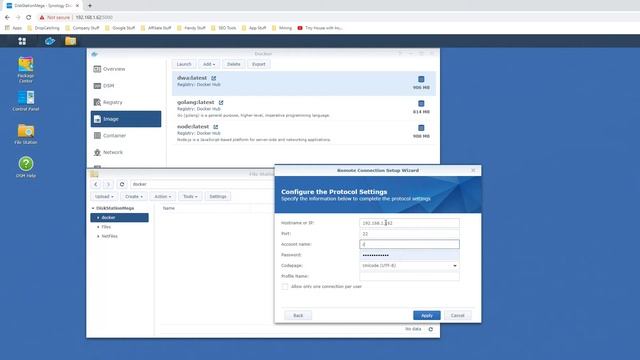Screen dimensions: 640x360
Task: Click the Not secure warning icon
Action: pyautogui.click(x=42, y=17)
